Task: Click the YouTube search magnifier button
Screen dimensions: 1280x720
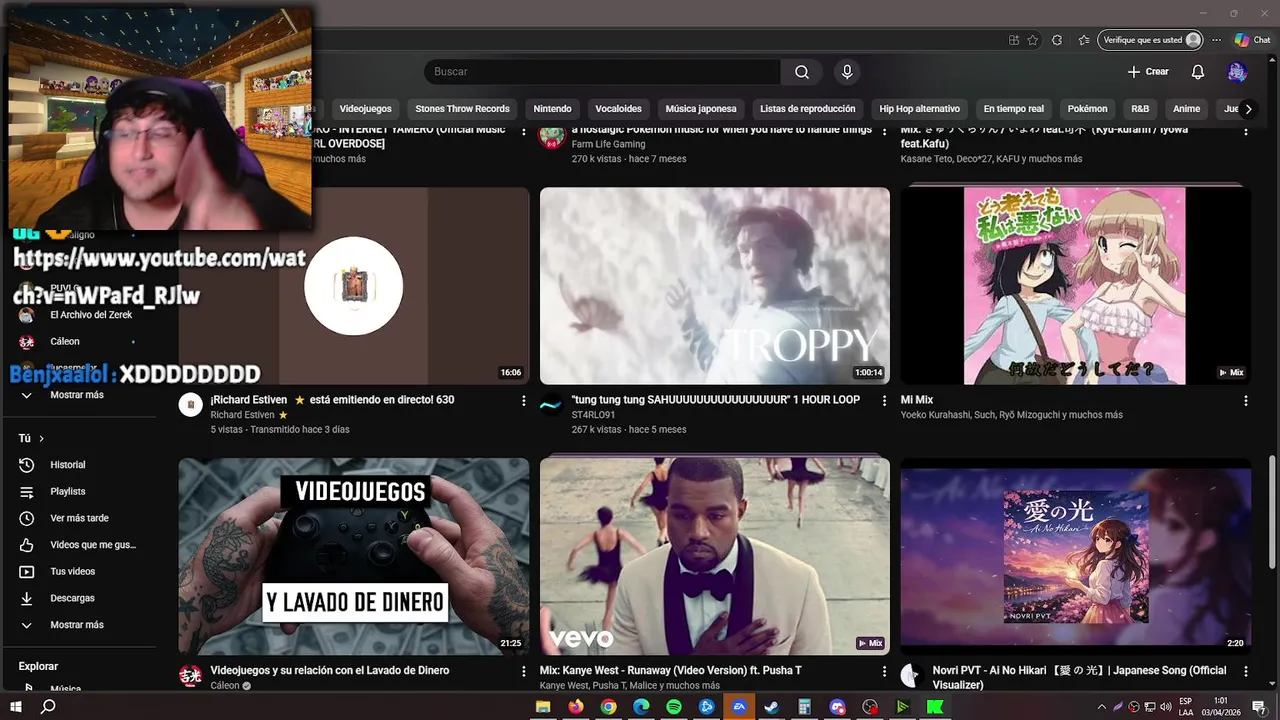Action: 802,72
